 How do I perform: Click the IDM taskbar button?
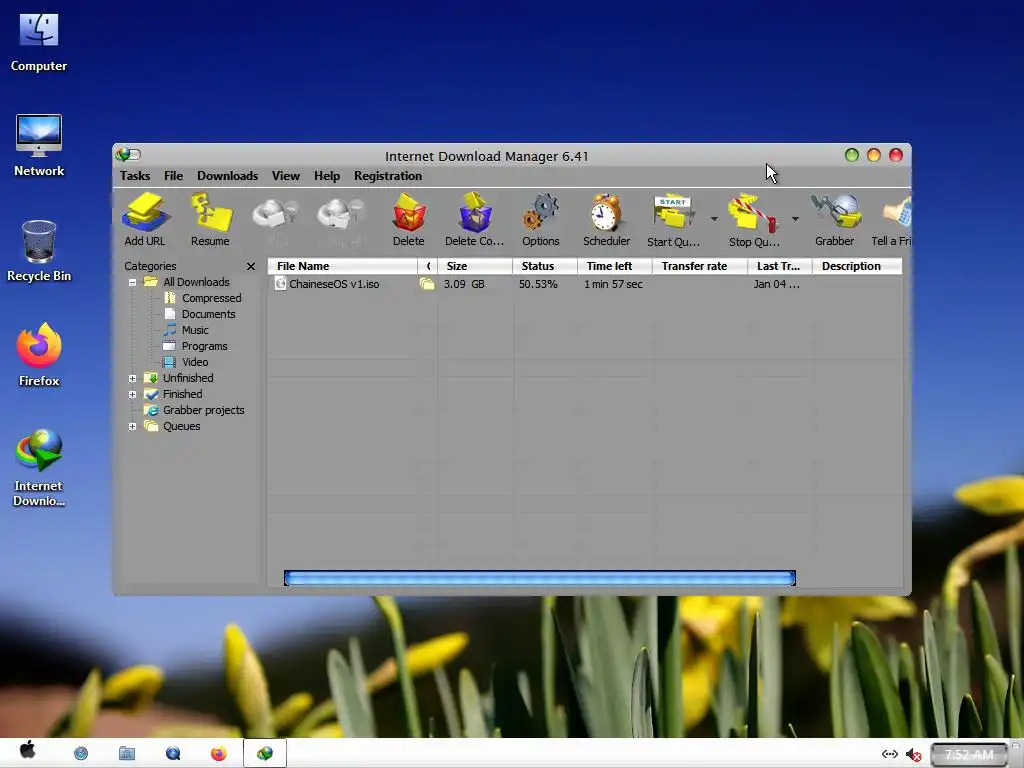pyautogui.click(x=264, y=753)
